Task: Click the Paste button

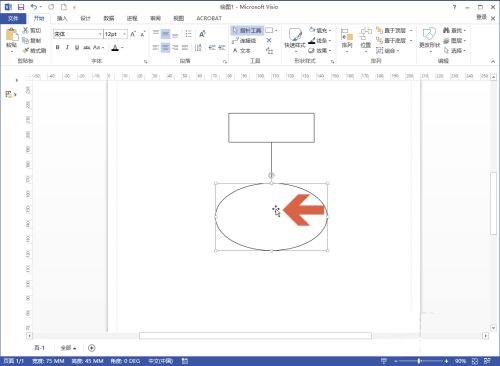Action: click(12, 39)
